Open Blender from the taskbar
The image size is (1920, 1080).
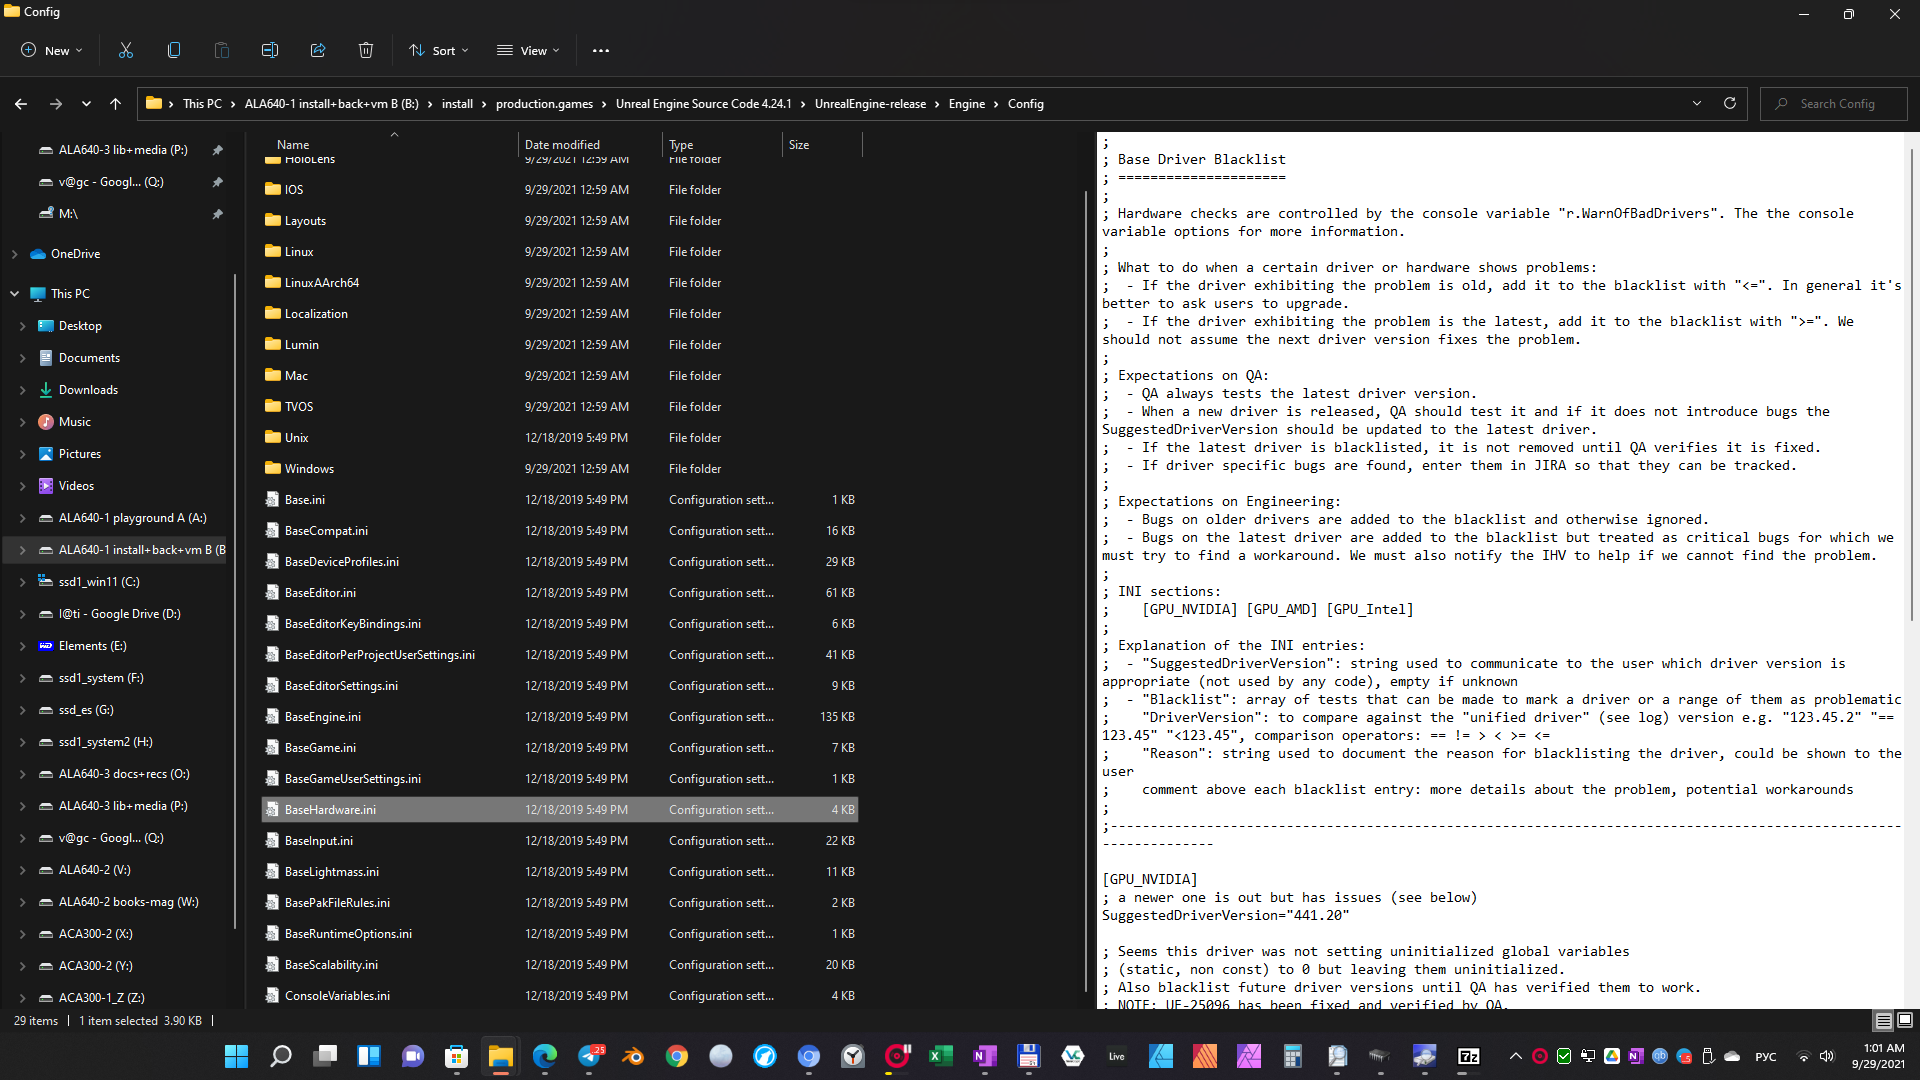pos(633,1056)
